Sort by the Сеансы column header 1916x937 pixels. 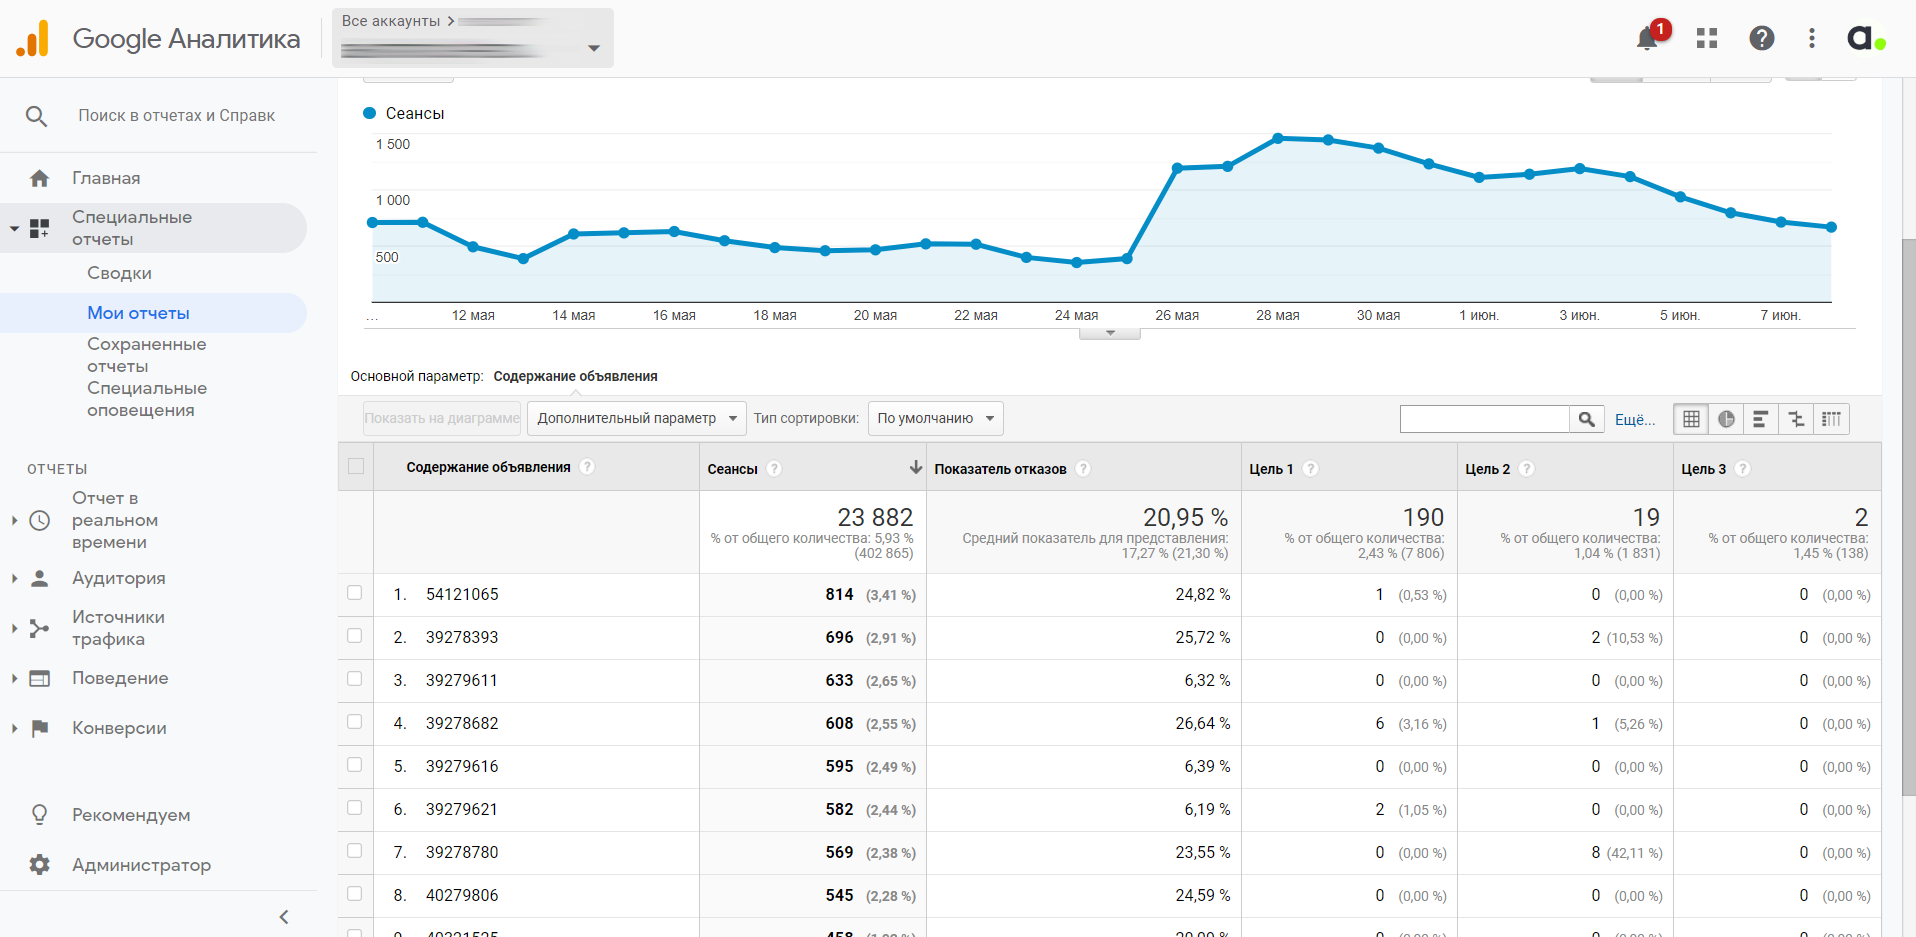coord(733,469)
